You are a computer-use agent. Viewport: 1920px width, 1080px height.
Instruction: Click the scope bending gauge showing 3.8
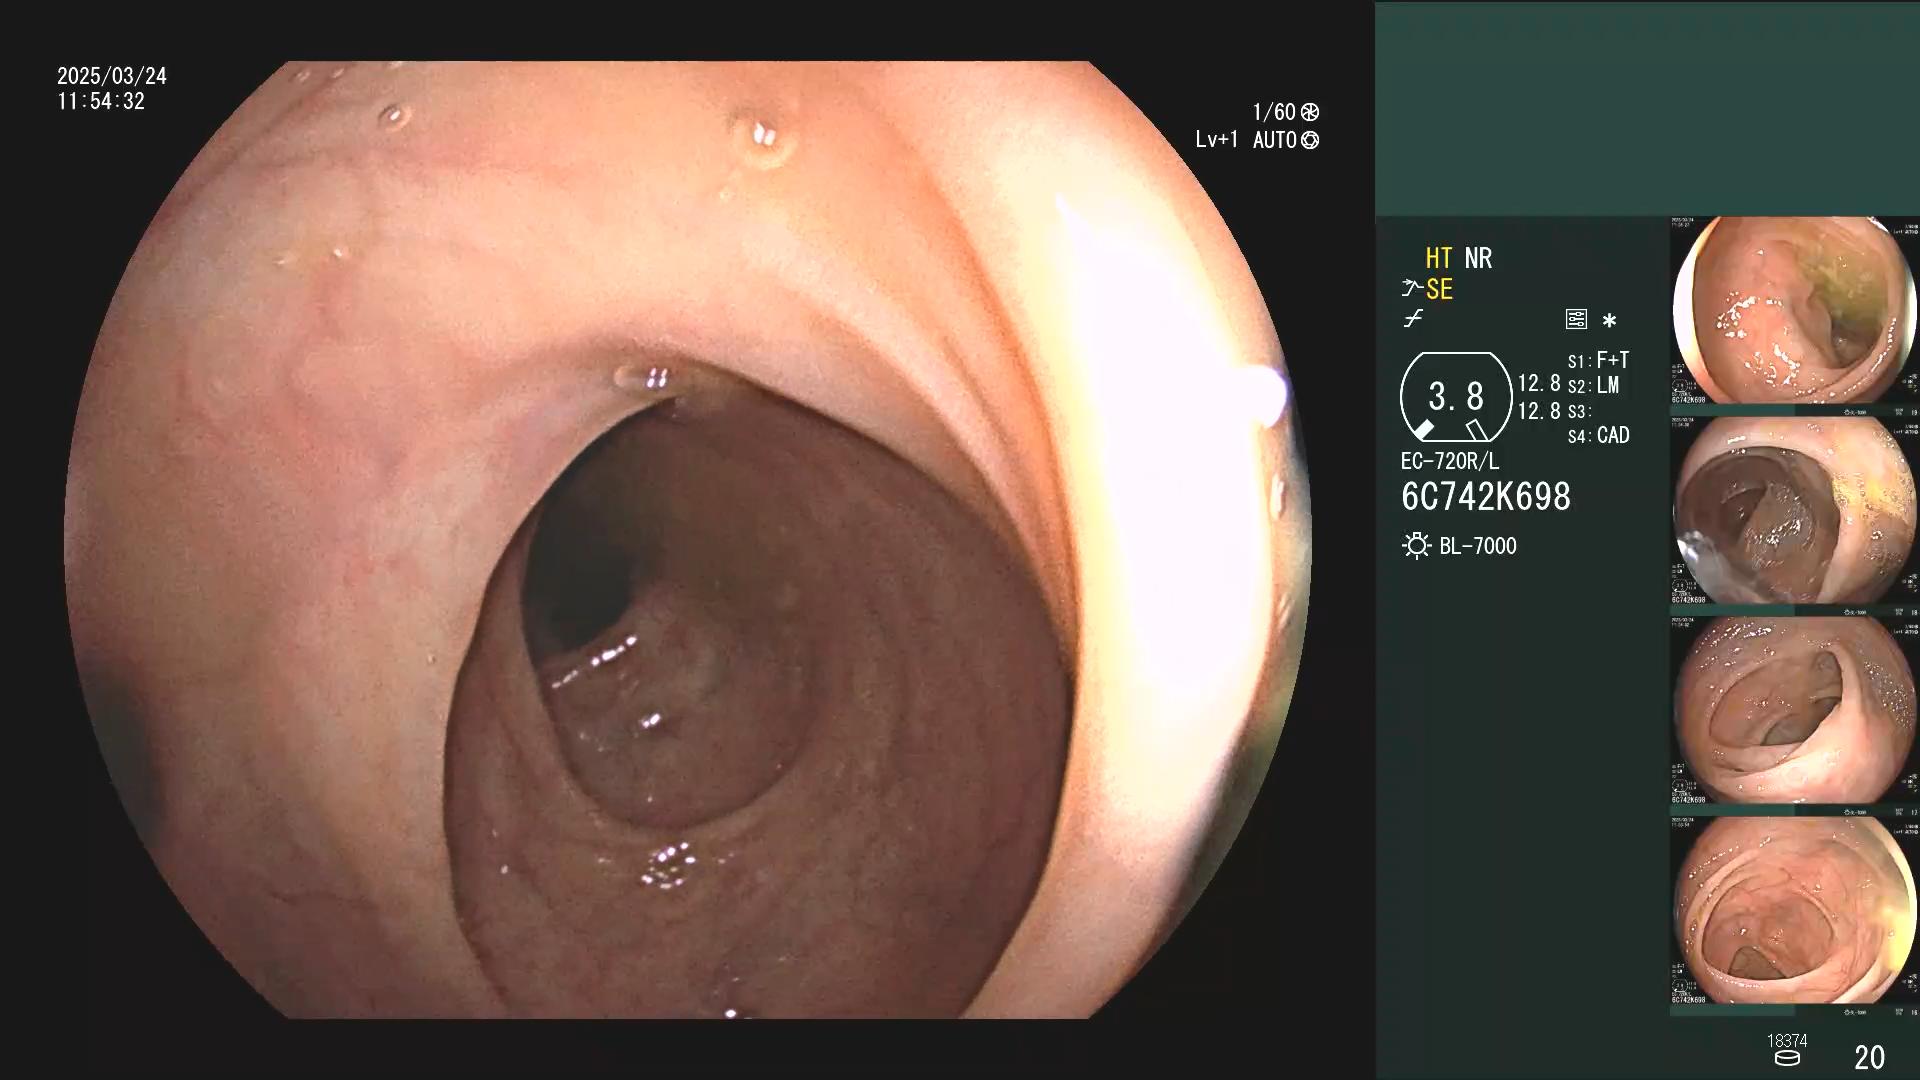pos(1456,397)
